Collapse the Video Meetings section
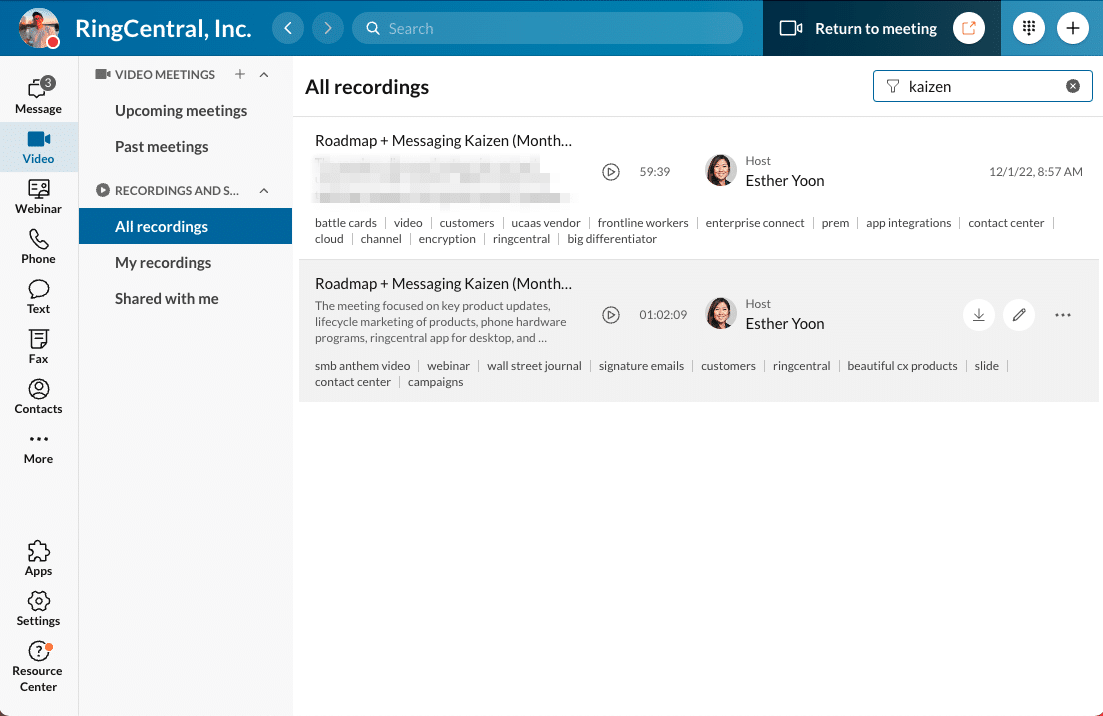Image resolution: width=1103 pixels, height=716 pixels. pos(264,75)
